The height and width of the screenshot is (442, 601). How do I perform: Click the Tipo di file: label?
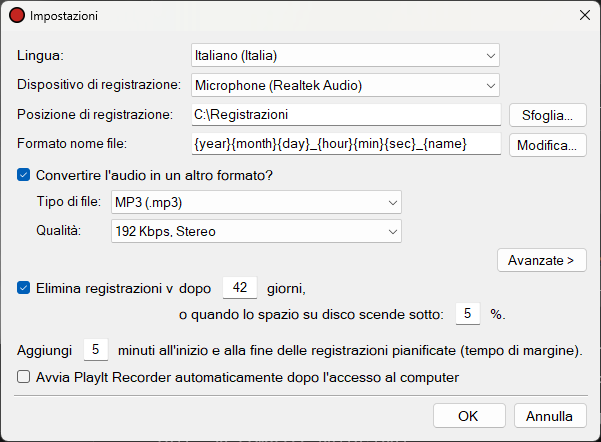[x=69, y=201]
